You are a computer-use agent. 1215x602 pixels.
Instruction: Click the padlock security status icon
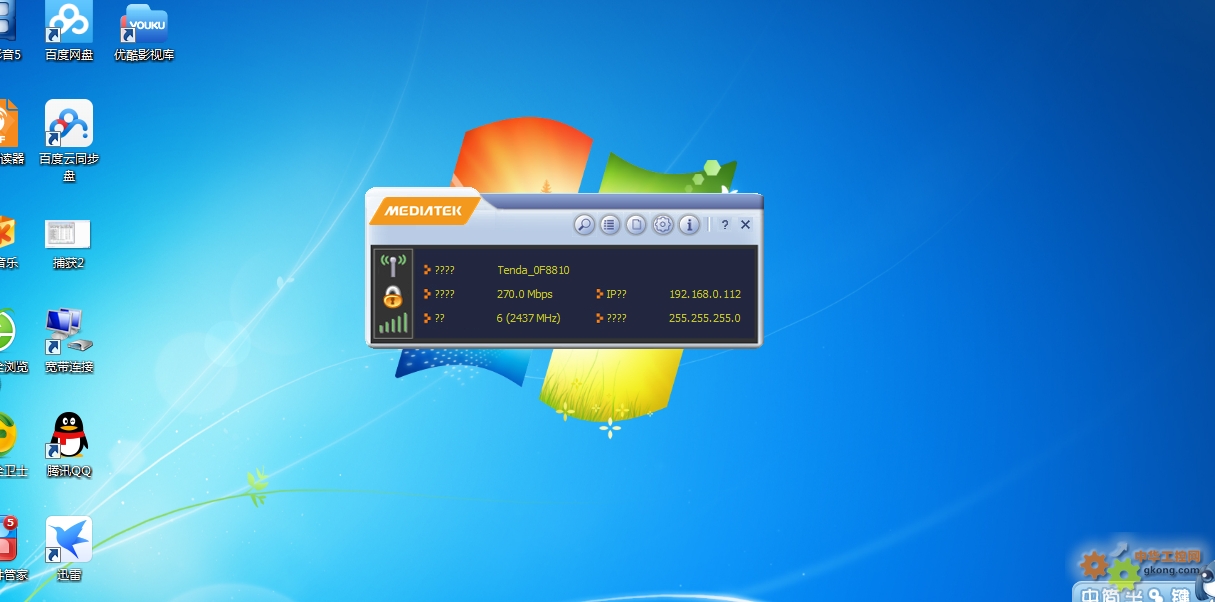(393, 296)
